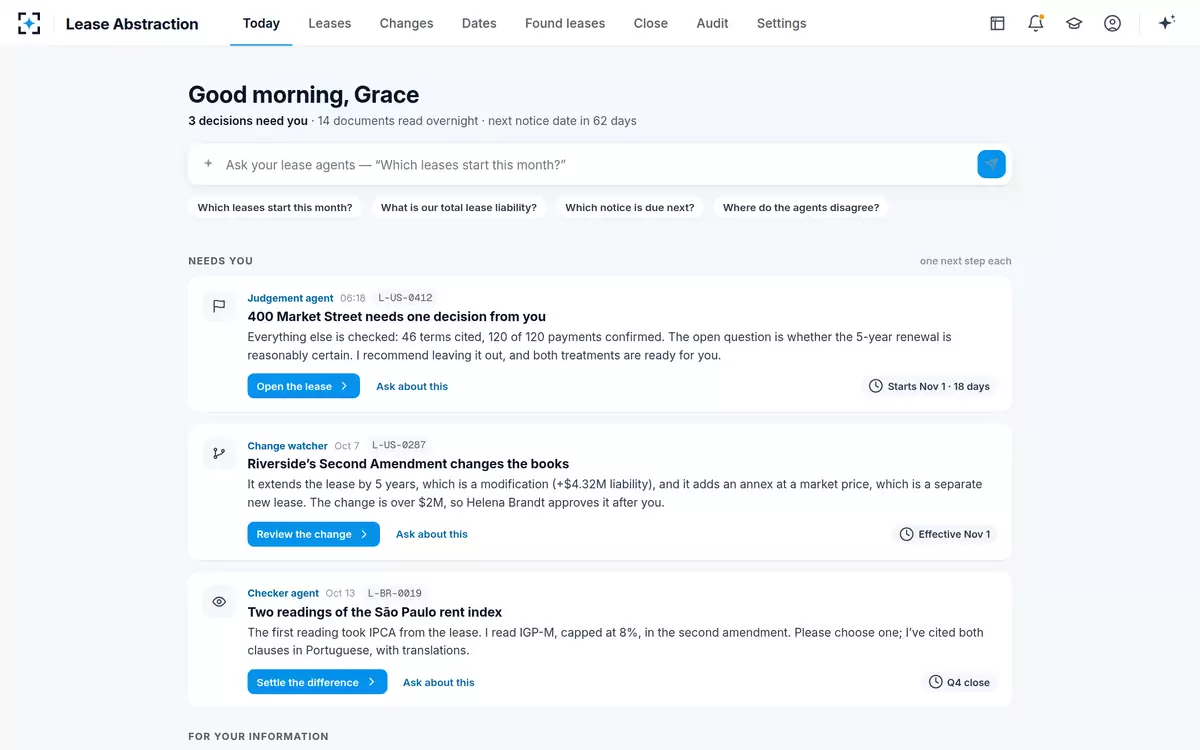Click the clock icon beside Q4 close

[x=936, y=682]
